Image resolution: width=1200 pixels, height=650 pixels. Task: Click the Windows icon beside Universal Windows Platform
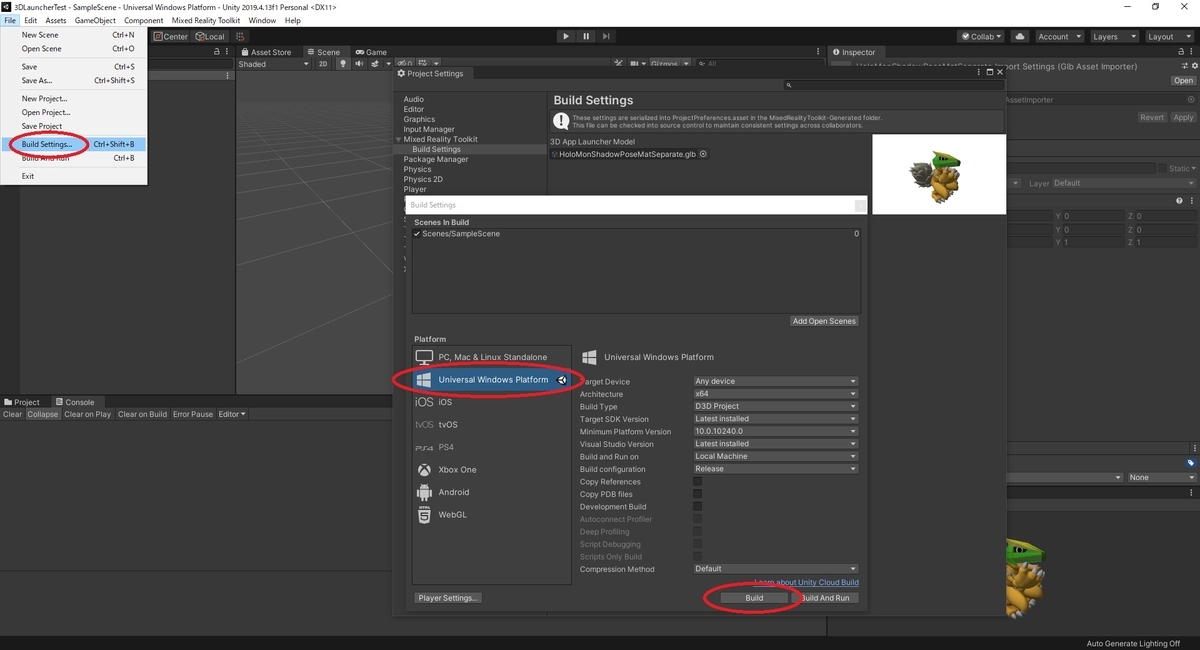coord(424,380)
